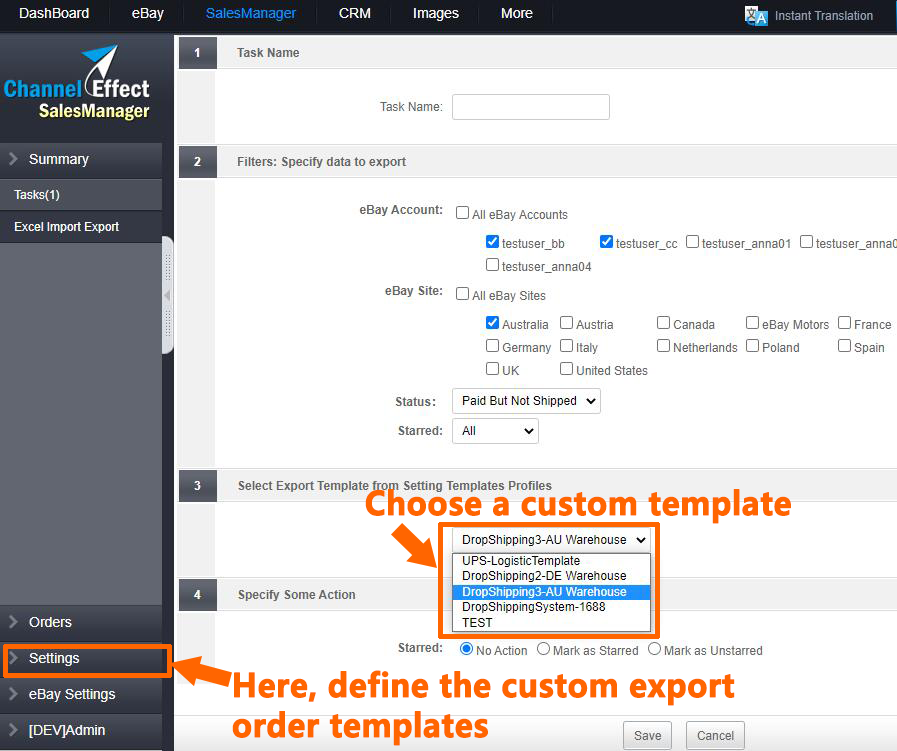This screenshot has height=751, width=897.
Task: Open the DashBoard top menu
Action: 54,13
